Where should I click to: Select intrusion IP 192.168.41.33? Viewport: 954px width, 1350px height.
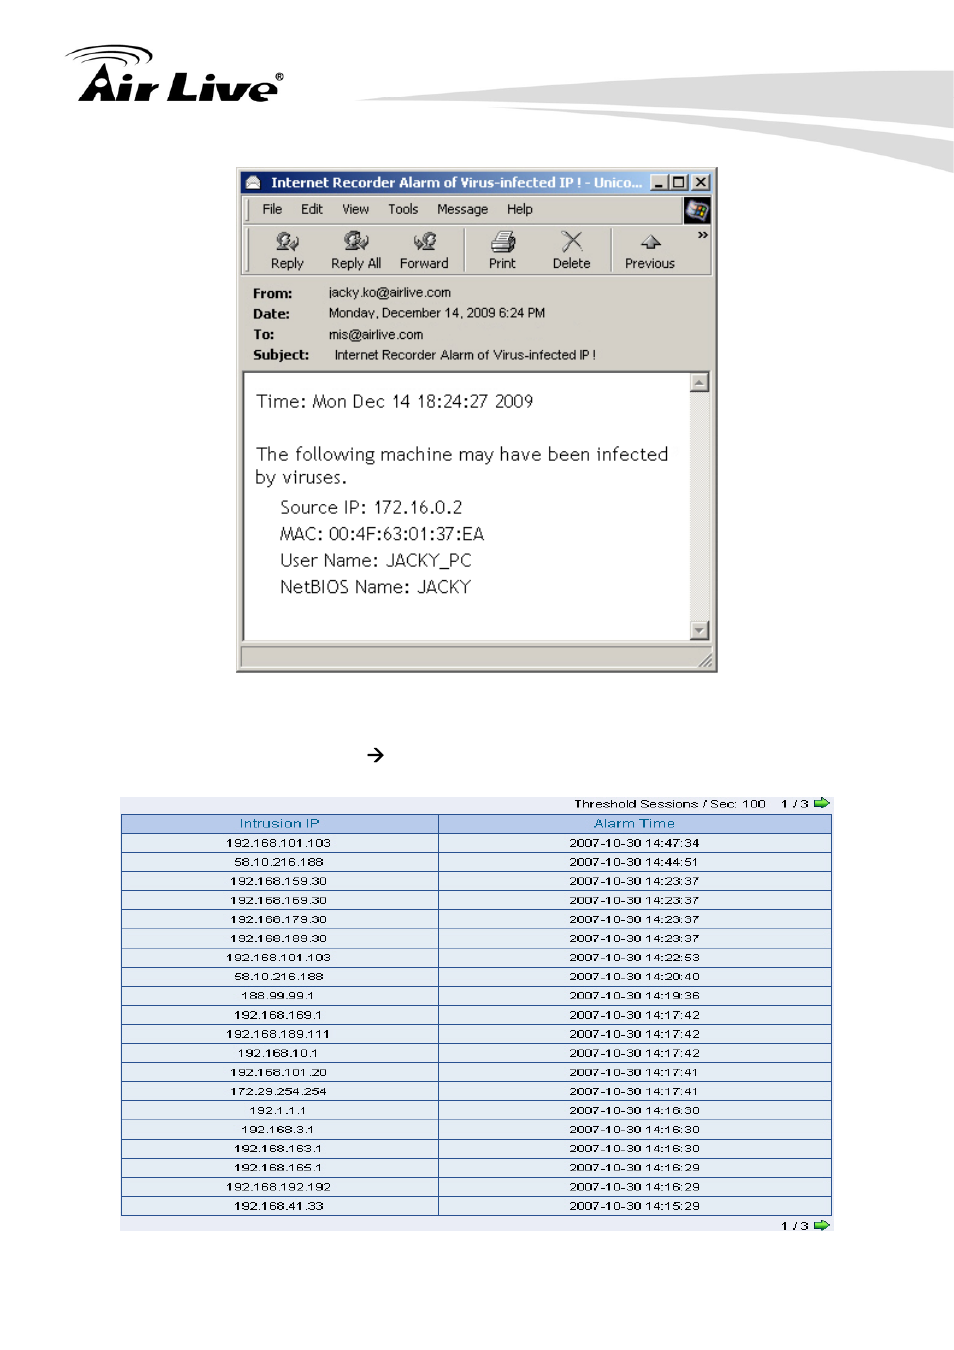[x=279, y=1206]
